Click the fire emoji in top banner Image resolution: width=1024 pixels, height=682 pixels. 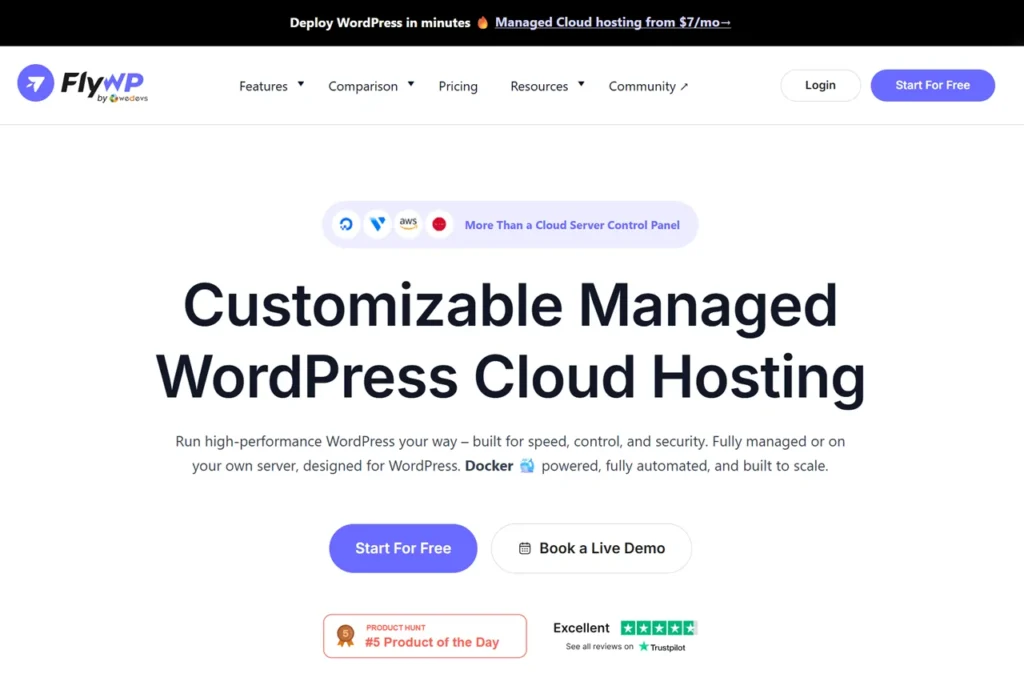coord(483,23)
